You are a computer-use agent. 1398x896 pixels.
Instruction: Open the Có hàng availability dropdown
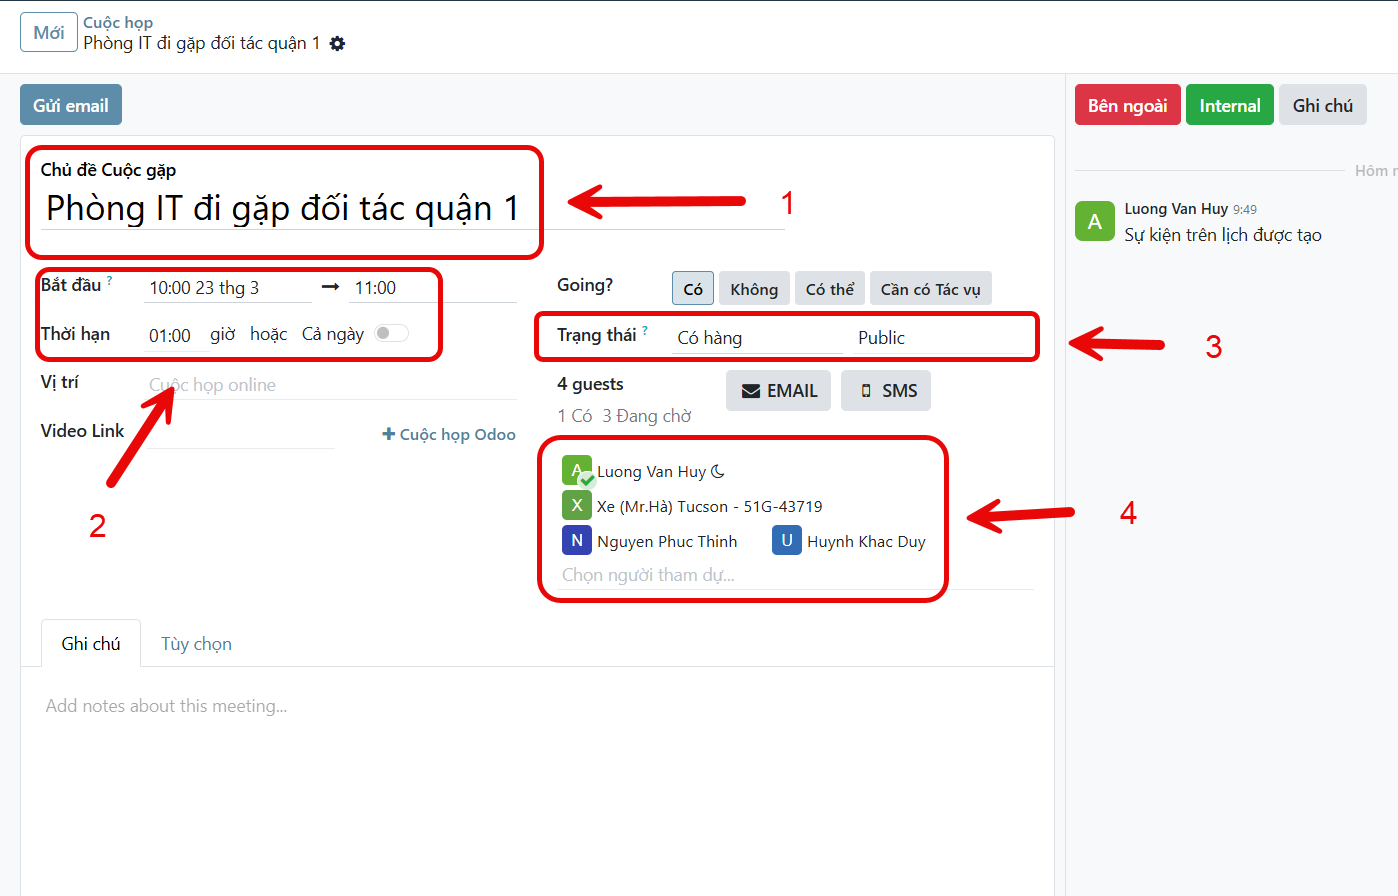758,338
